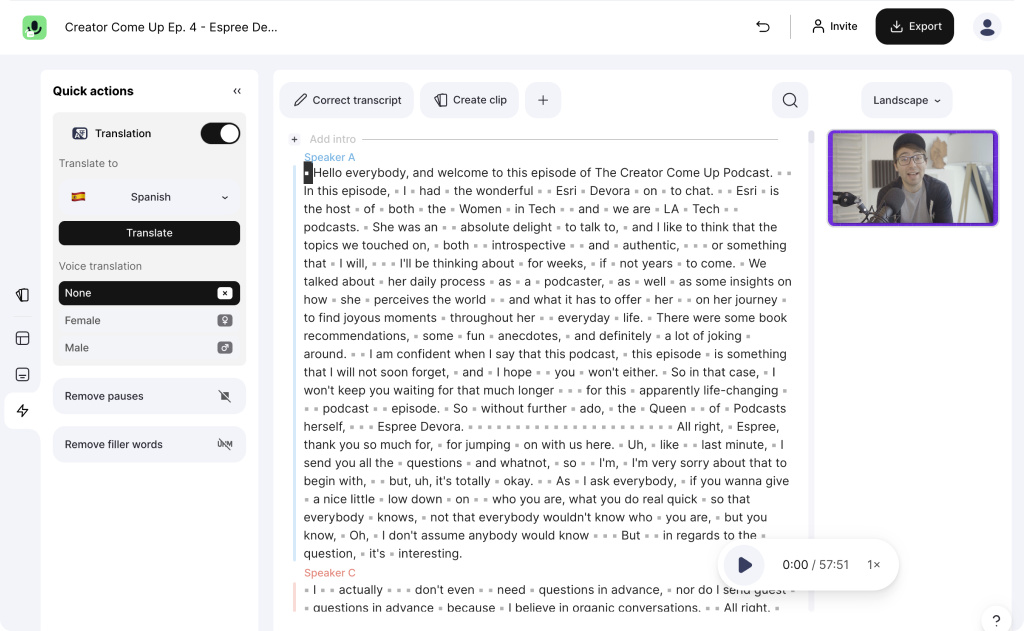This screenshot has width=1024, height=631.
Task: Click the green microphone app logo
Action: [34, 27]
